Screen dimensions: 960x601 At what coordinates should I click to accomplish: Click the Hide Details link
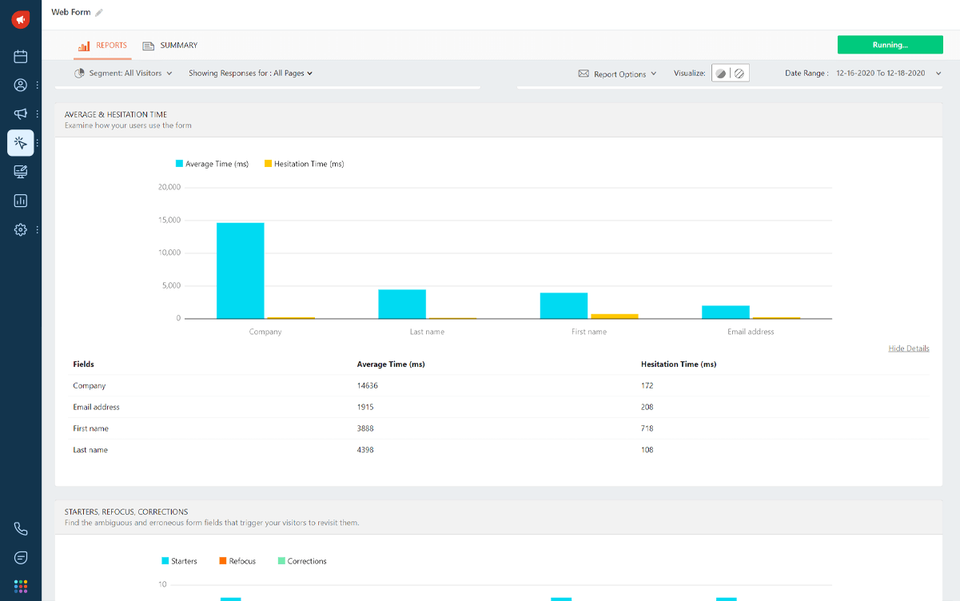pos(908,349)
